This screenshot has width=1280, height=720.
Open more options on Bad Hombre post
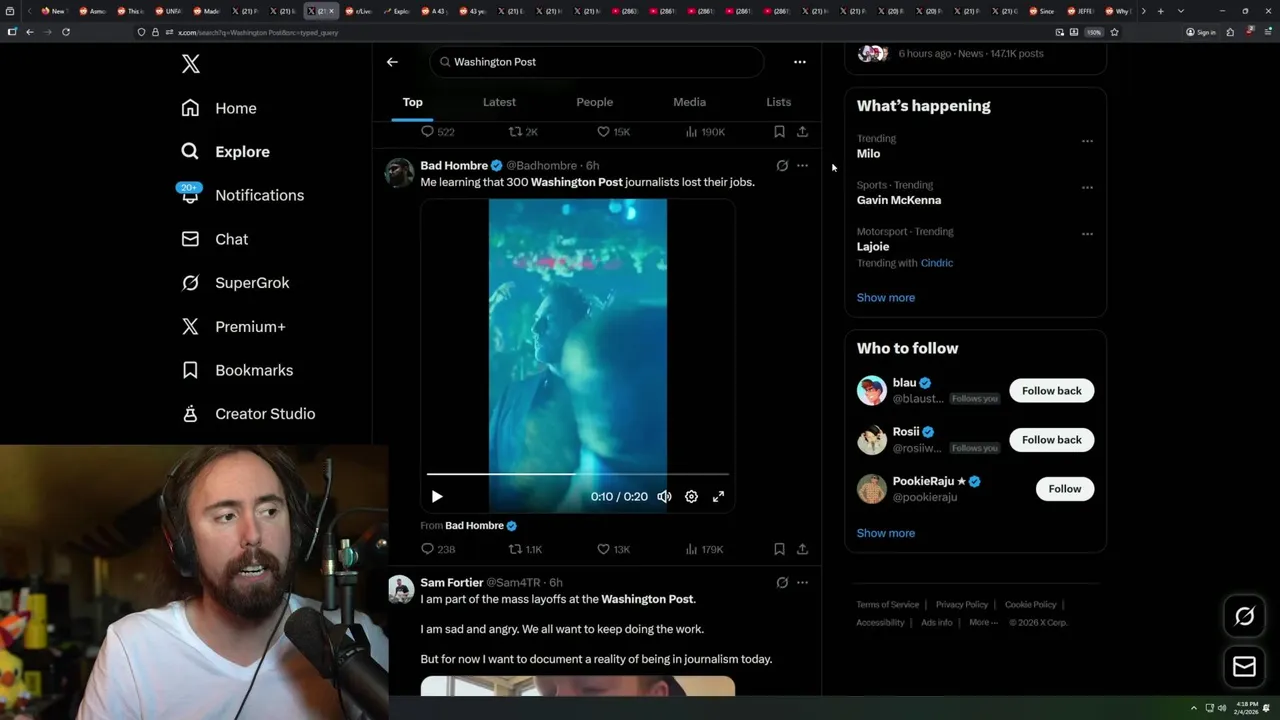802,166
